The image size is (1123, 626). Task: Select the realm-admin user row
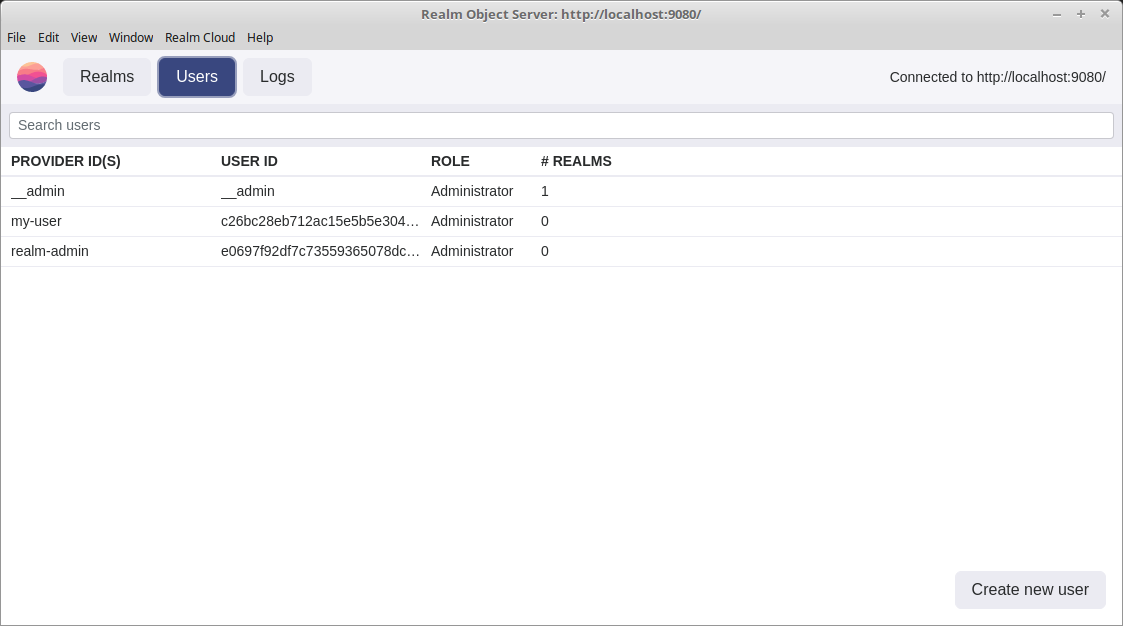click(400, 251)
